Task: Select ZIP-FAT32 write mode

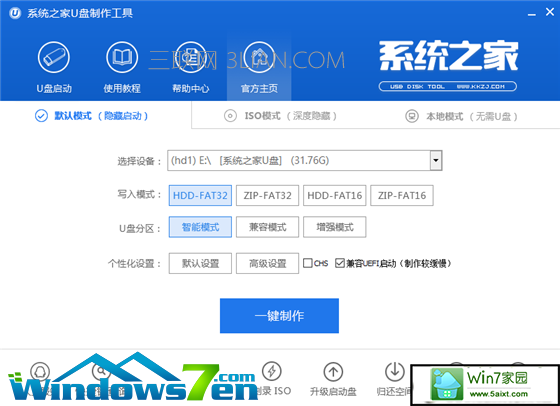Action: click(x=267, y=195)
